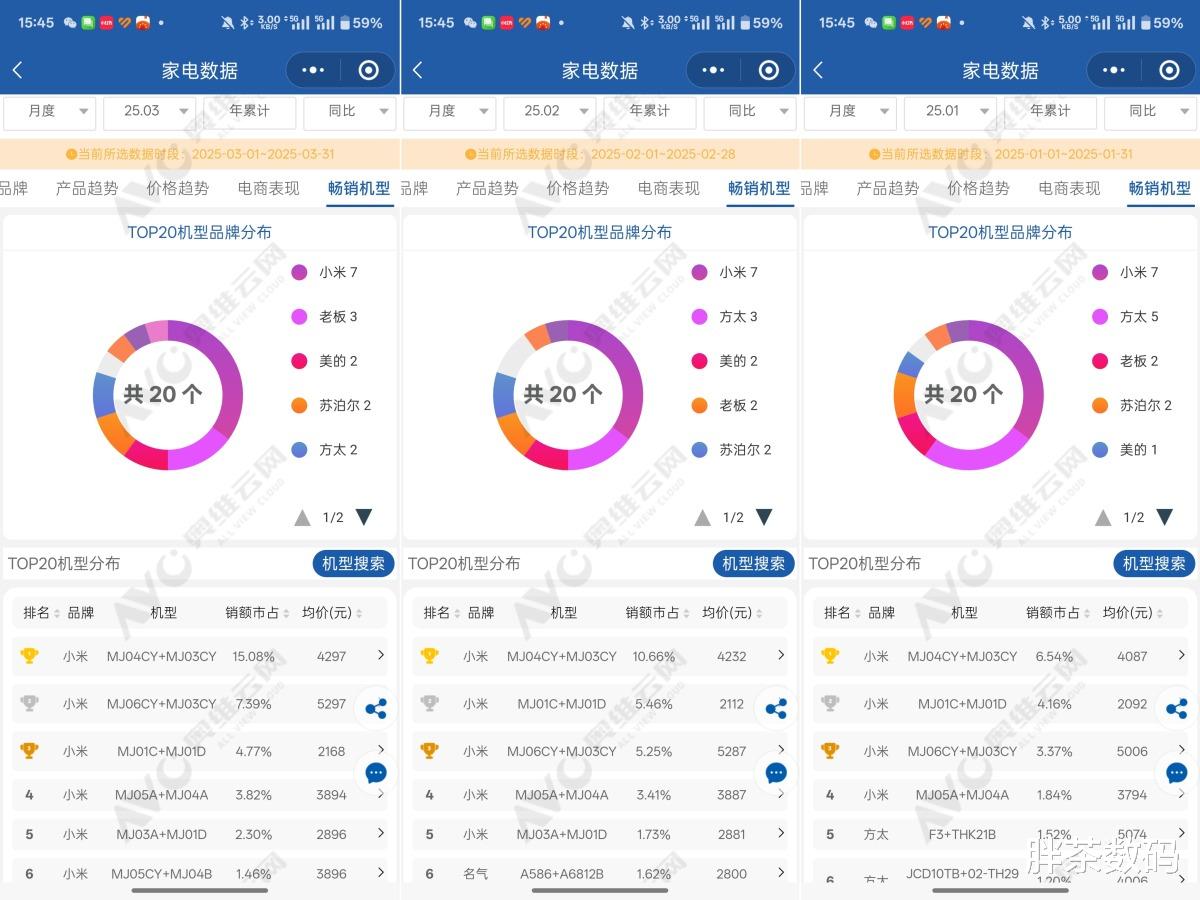Screen dimensions: 1200x900
Task: Sort by 均价(元) column in the 25.02 table
Action: [733, 612]
